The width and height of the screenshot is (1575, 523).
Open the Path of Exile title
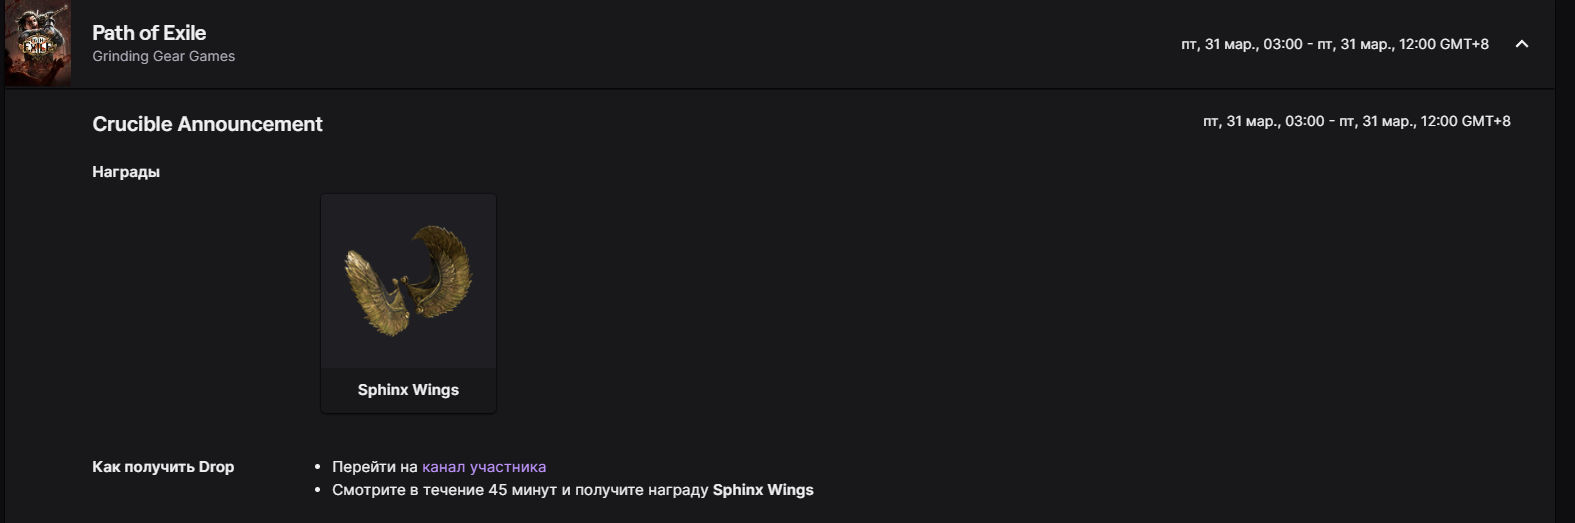149,33
